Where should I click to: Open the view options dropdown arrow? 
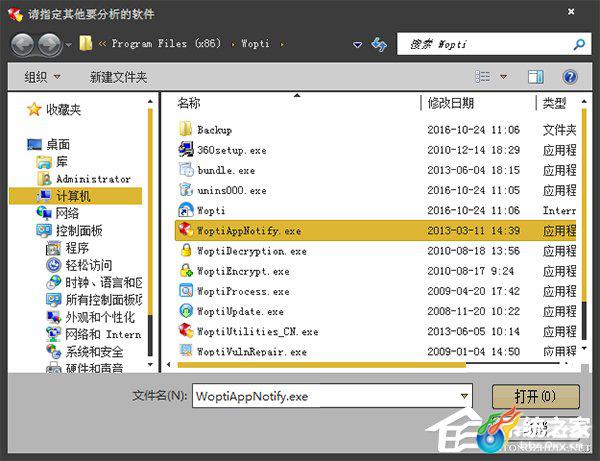coord(504,77)
